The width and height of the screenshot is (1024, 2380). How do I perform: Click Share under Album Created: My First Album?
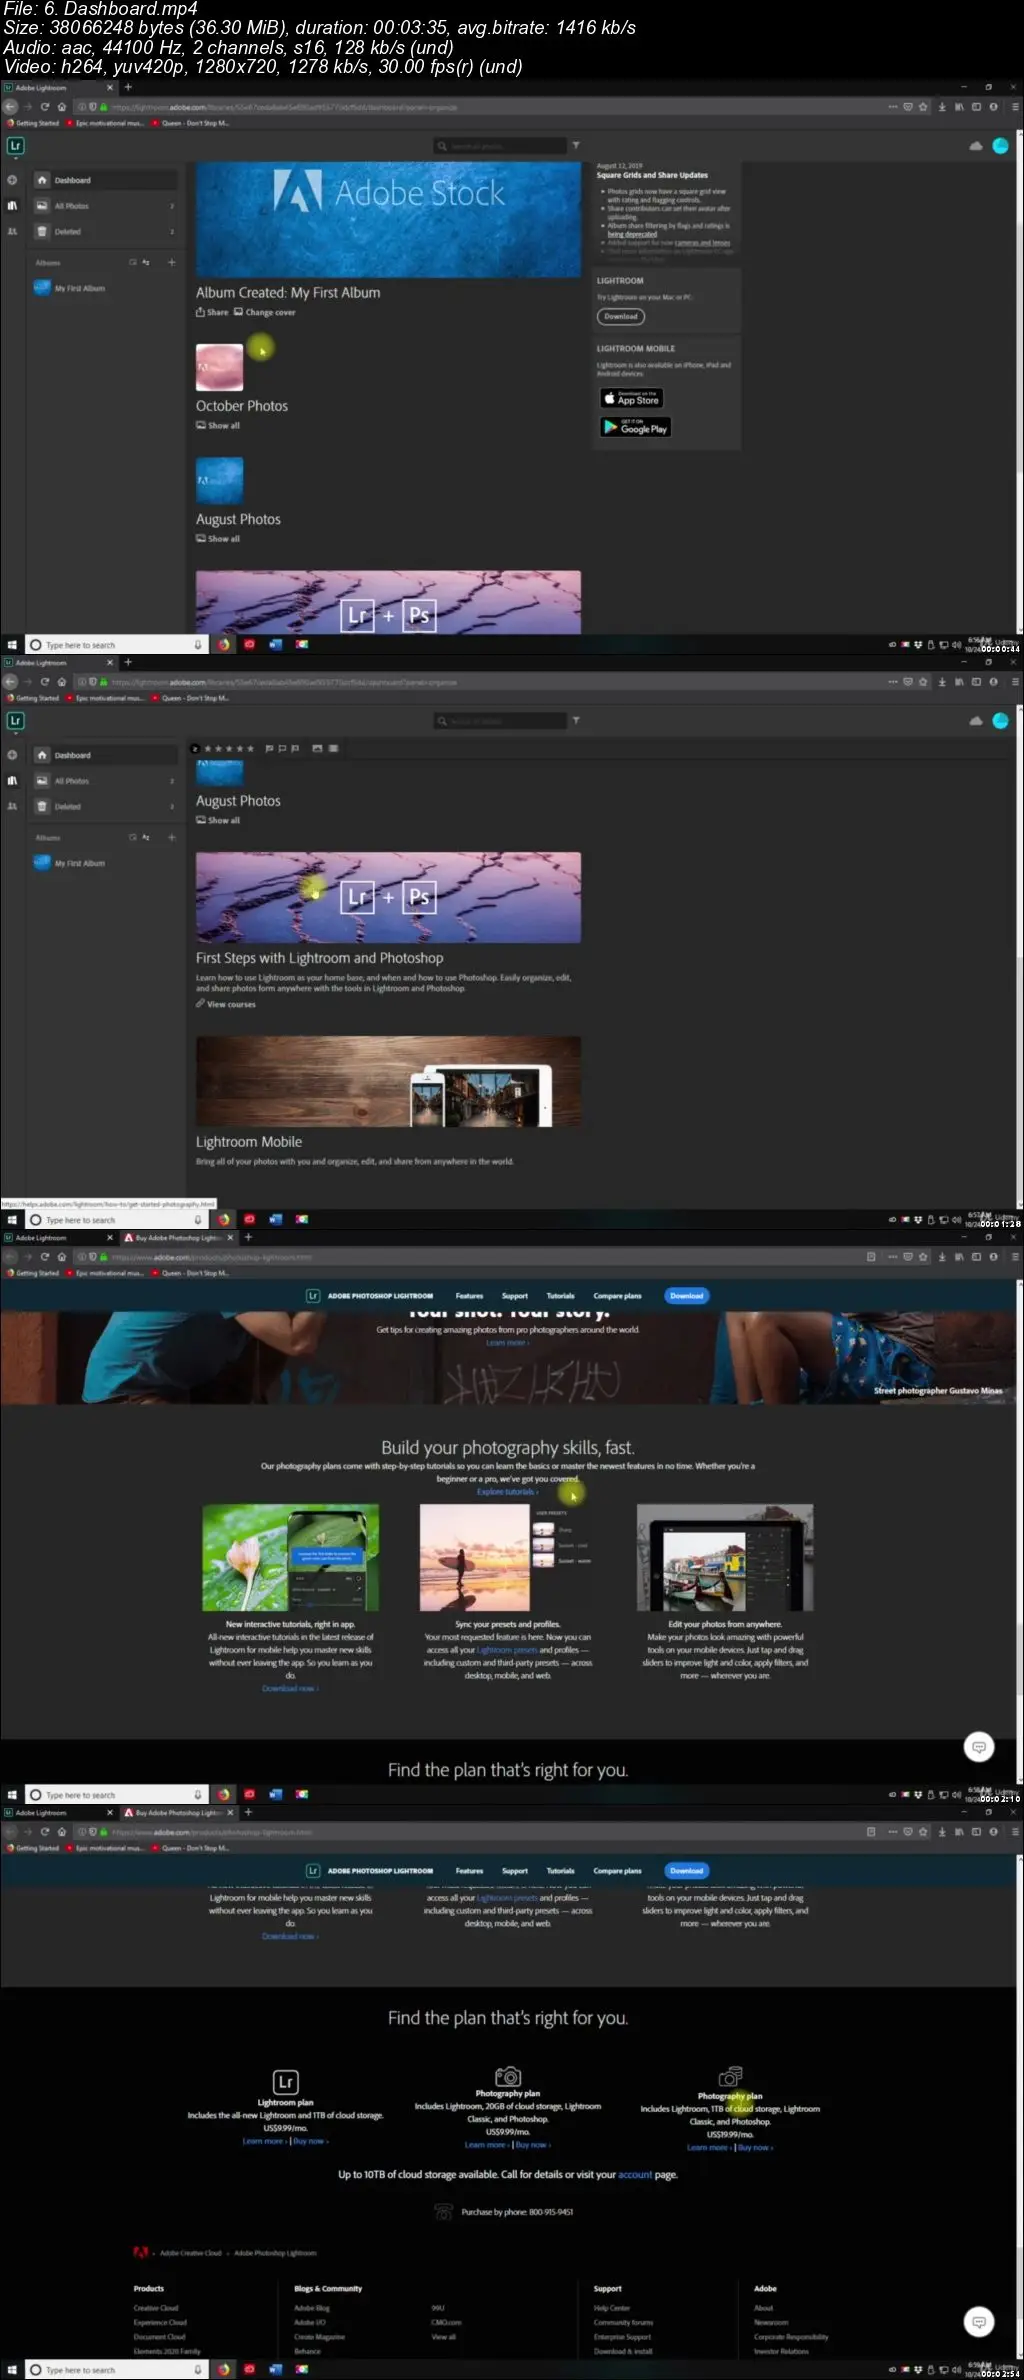coord(212,312)
